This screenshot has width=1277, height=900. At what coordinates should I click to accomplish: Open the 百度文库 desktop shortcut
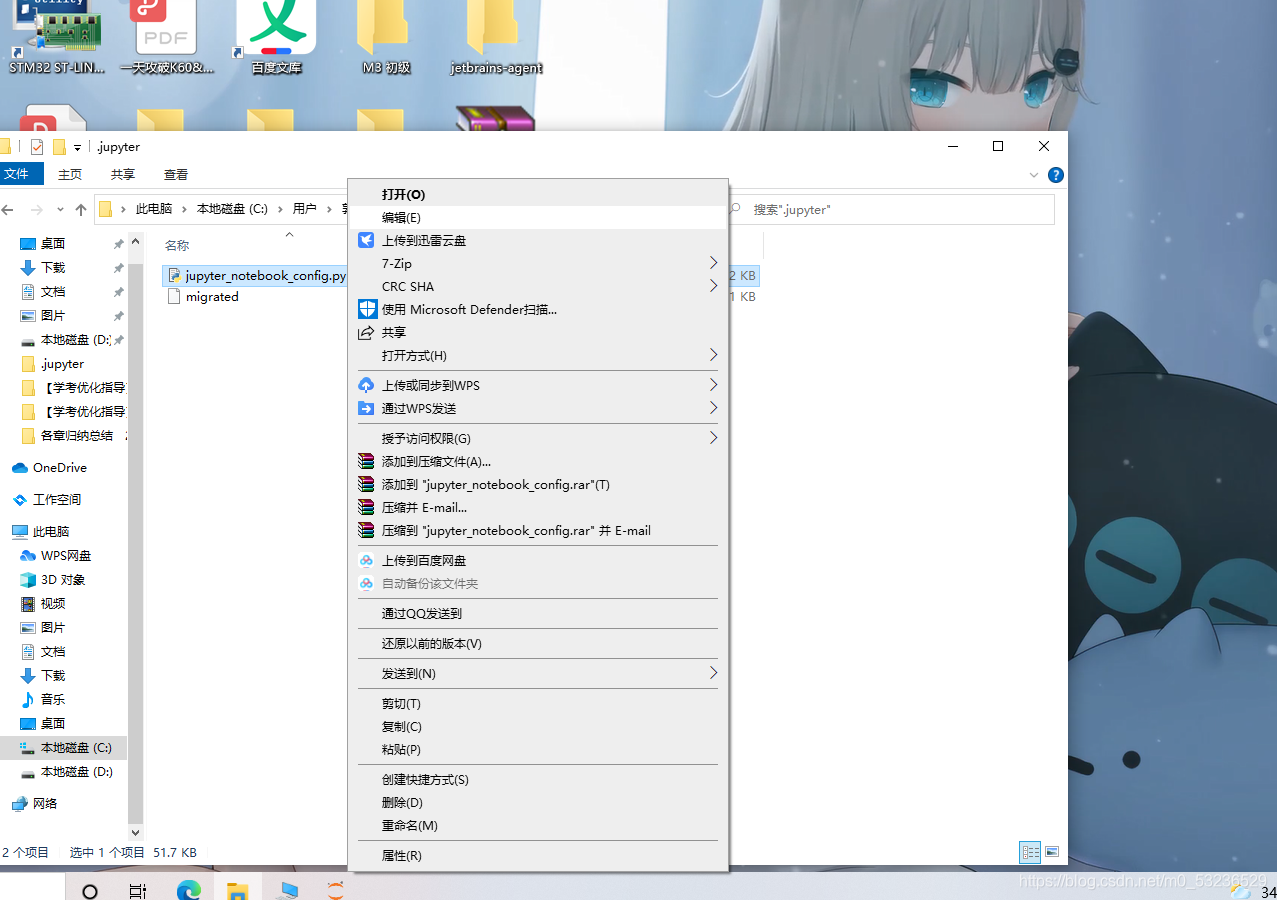(277, 36)
